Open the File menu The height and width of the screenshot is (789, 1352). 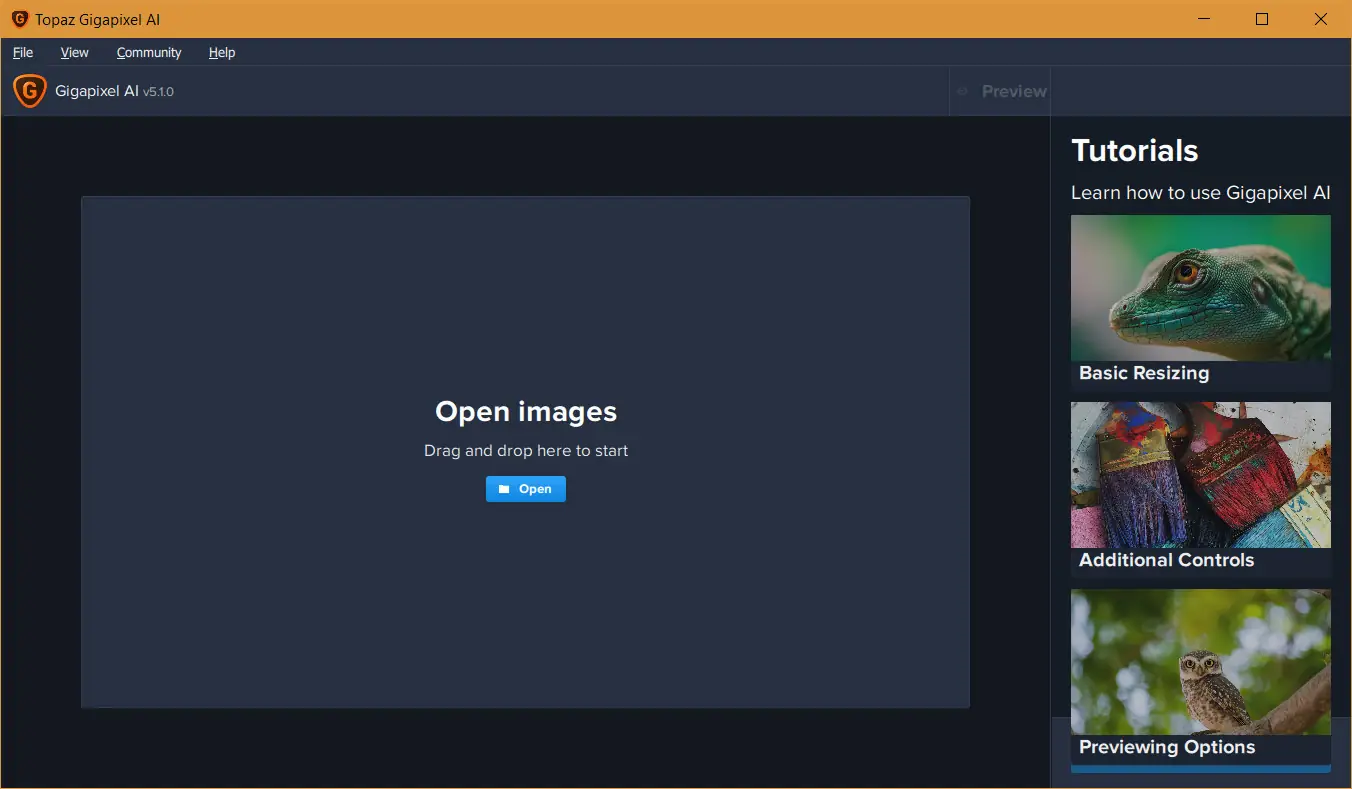click(23, 52)
